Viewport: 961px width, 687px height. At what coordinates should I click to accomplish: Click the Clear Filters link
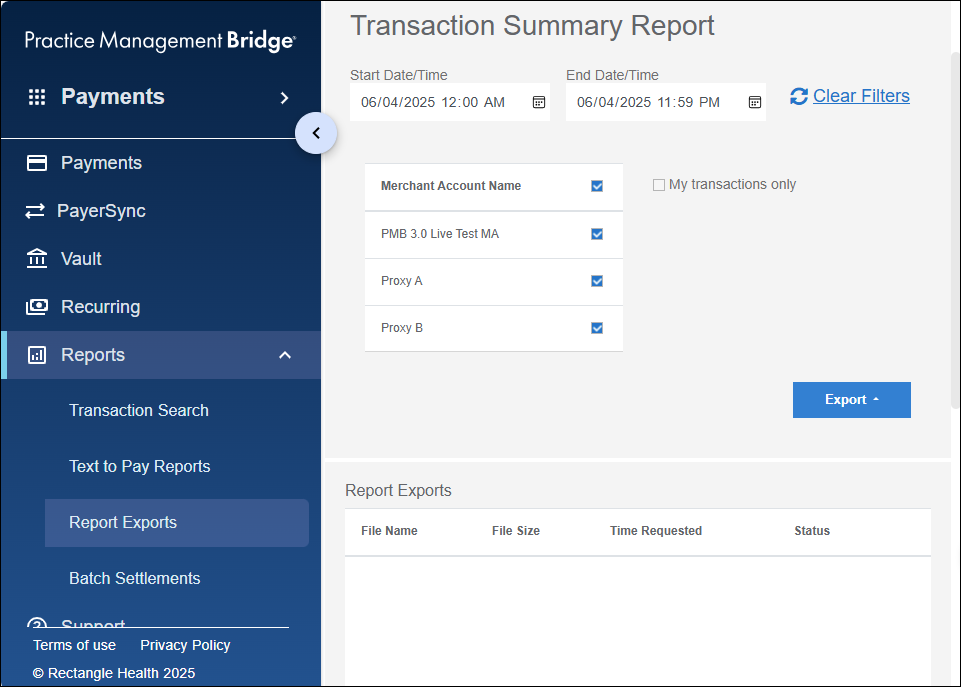[x=861, y=95]
